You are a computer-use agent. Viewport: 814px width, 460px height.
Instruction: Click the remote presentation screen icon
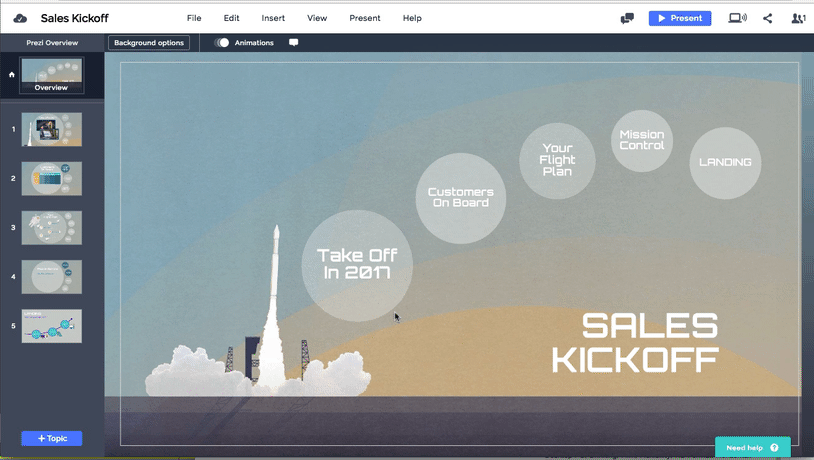click(738, 18)
